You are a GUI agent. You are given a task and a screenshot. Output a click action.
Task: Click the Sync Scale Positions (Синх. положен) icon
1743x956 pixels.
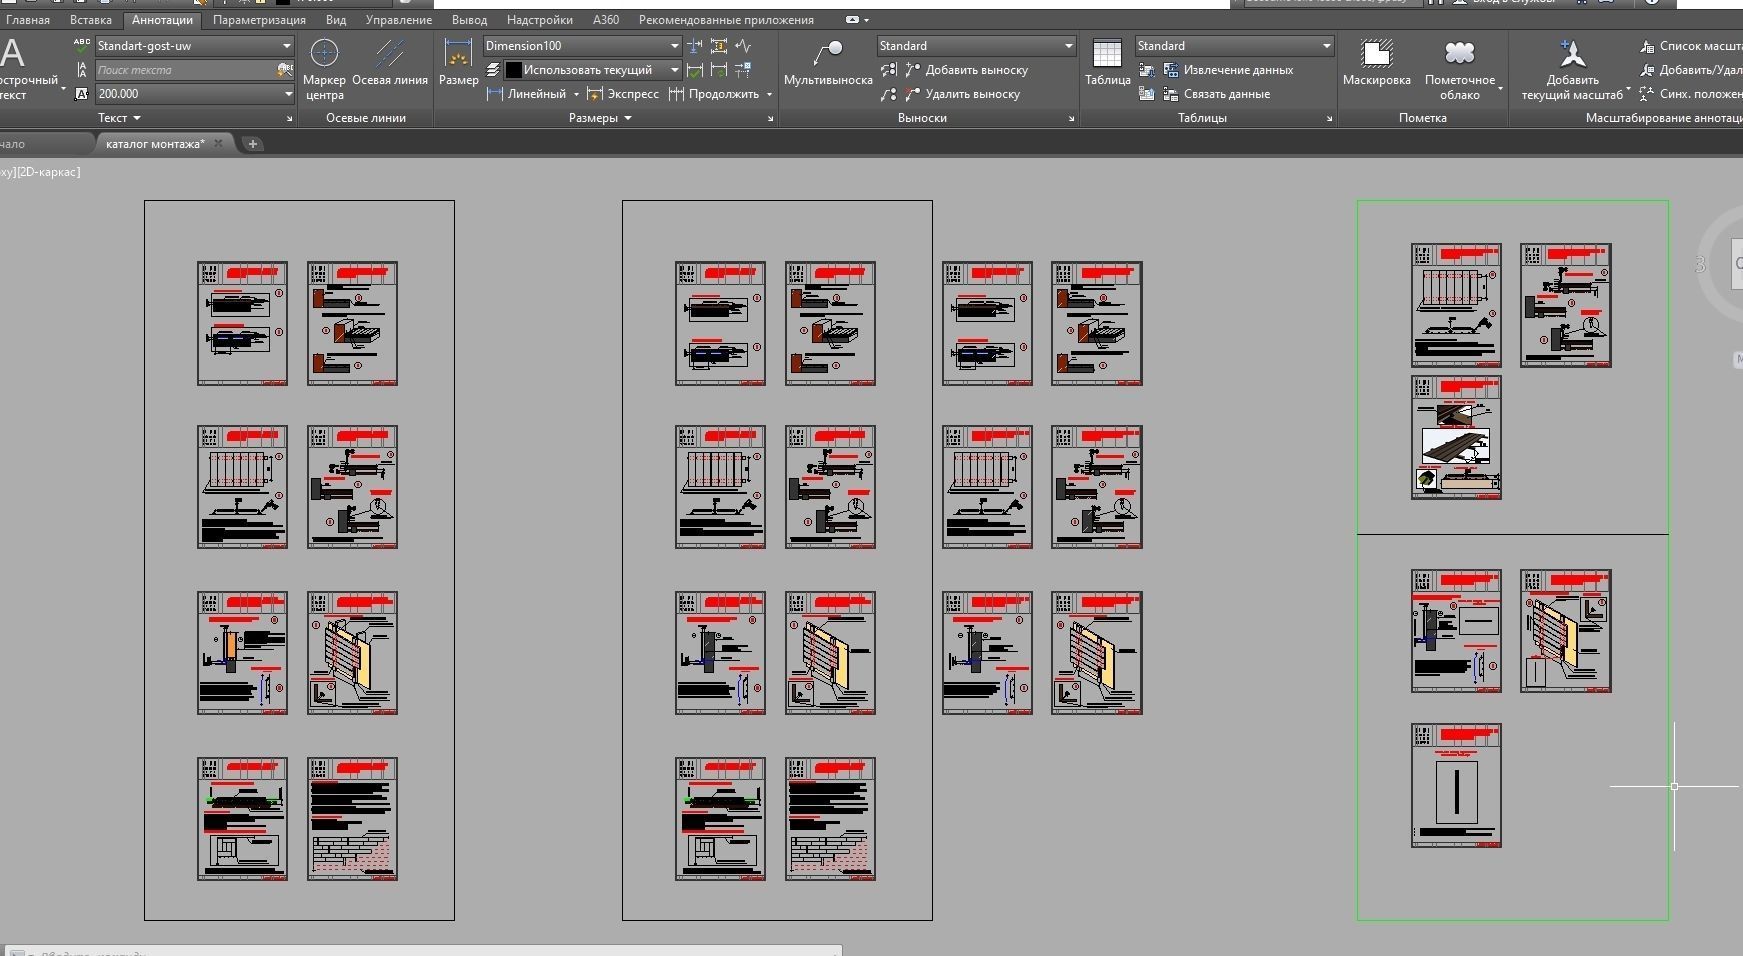(x=1647, y=94)
